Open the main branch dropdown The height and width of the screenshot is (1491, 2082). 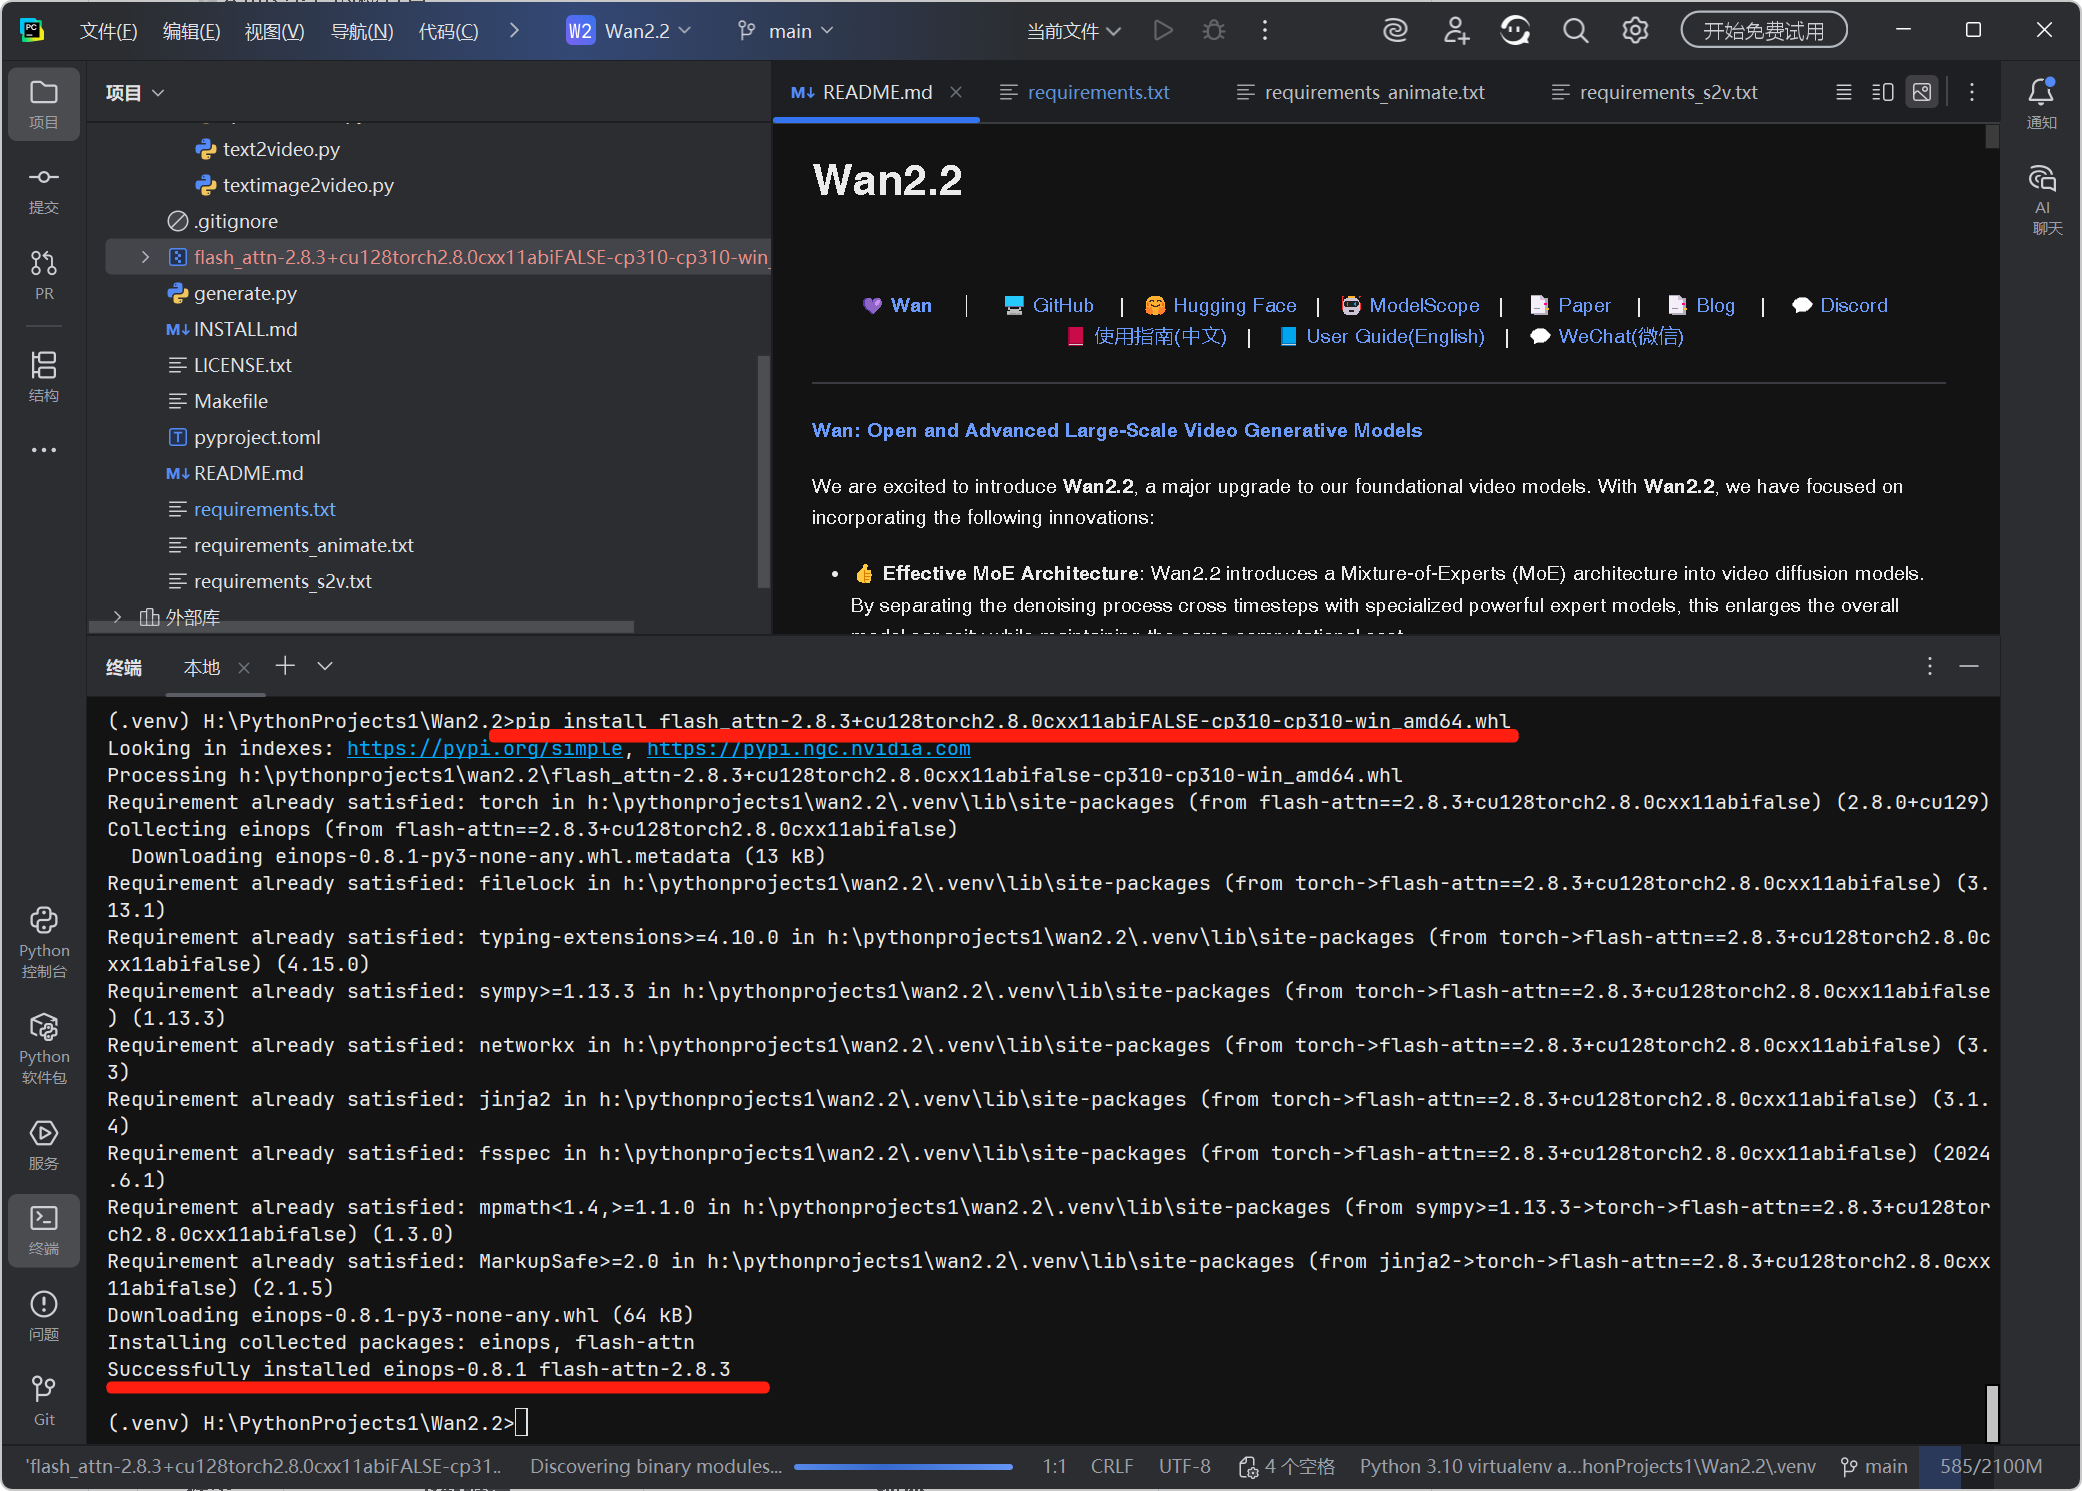[785, 31]
